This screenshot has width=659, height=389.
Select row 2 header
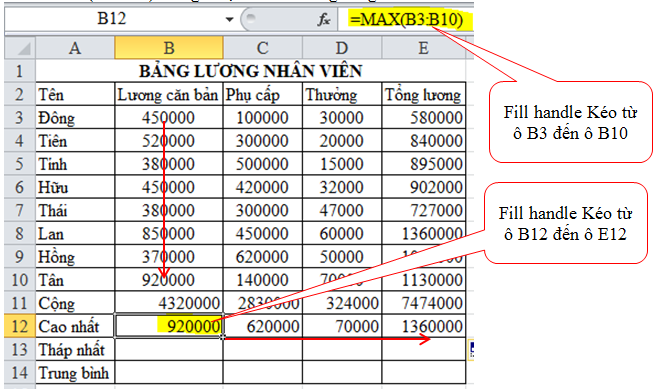tap(20, 94)
